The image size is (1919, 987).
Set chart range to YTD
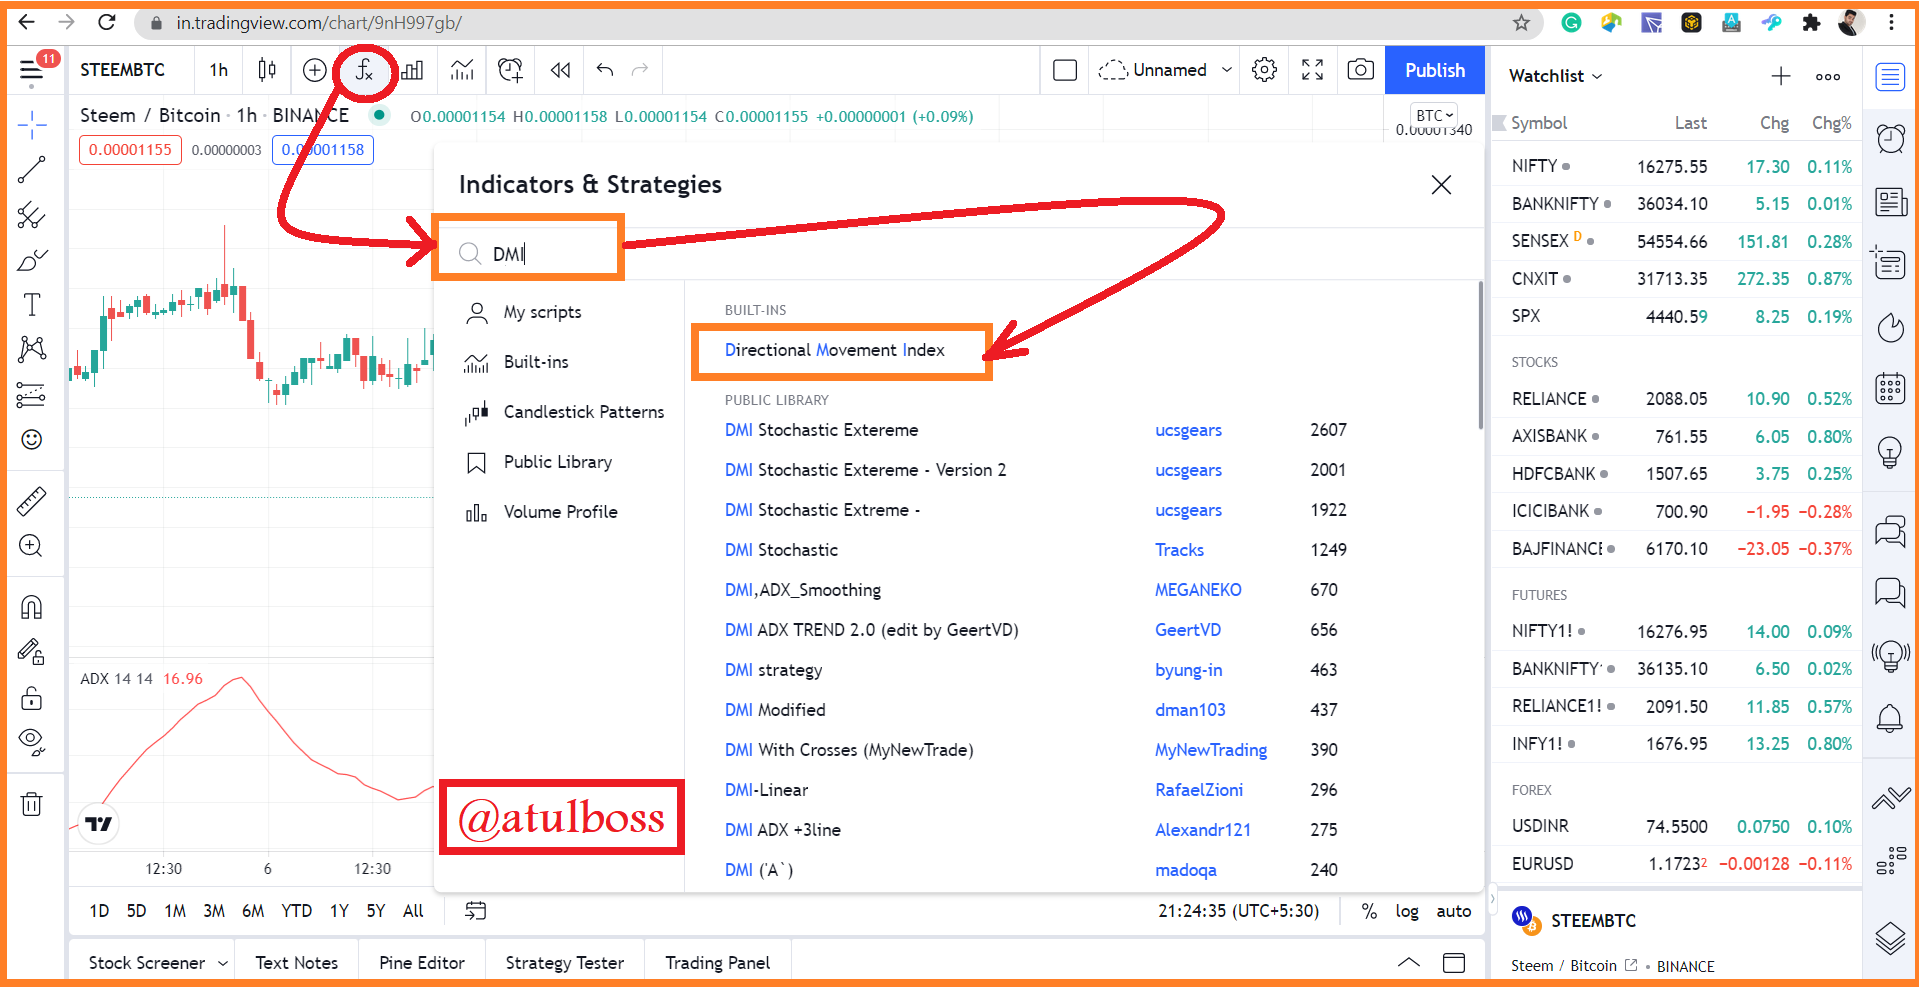296,911
